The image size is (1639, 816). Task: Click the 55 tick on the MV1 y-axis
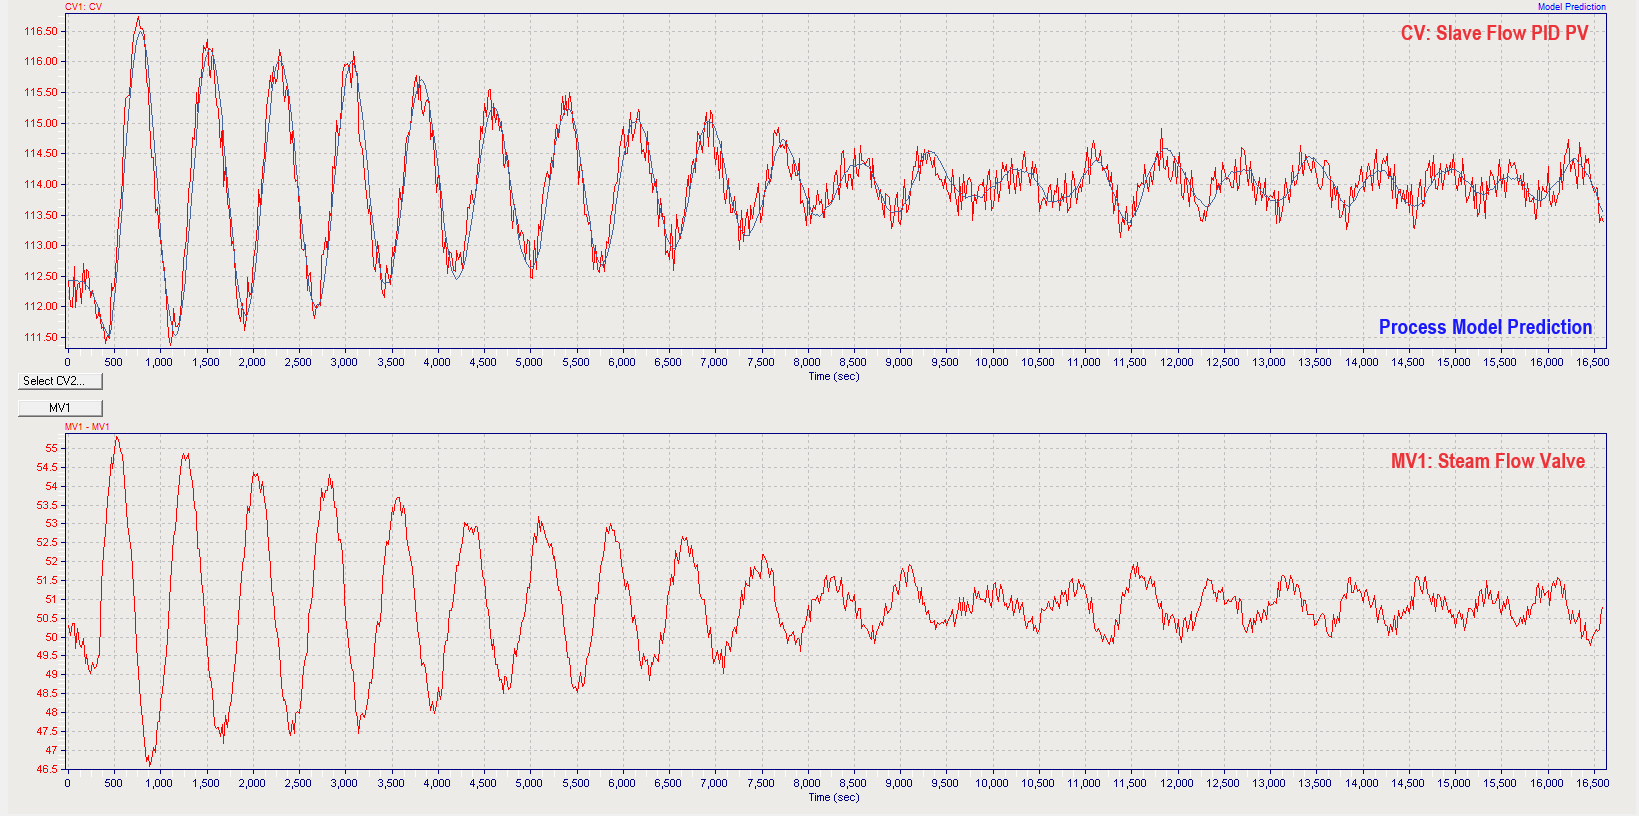pyautogui.click(x=51, y=448)
